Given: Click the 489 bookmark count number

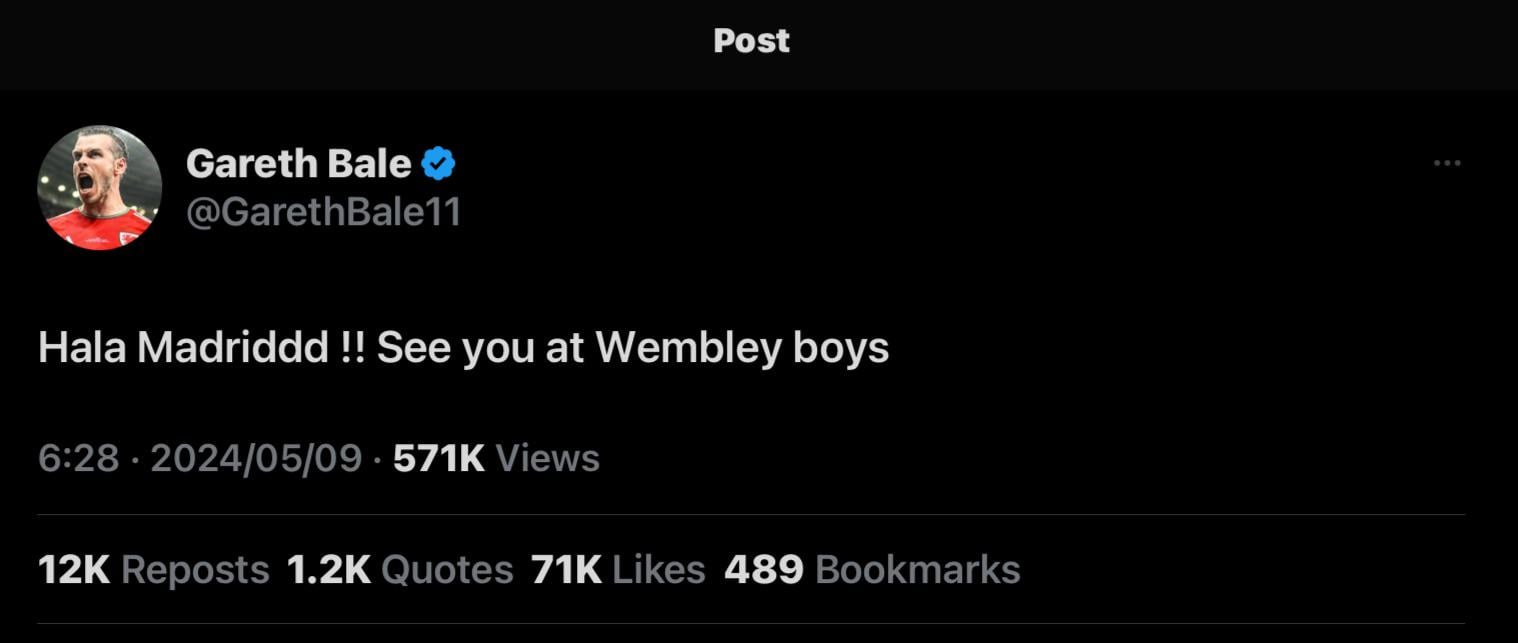Looking at the screenshot, I should [x=763, y=570].
